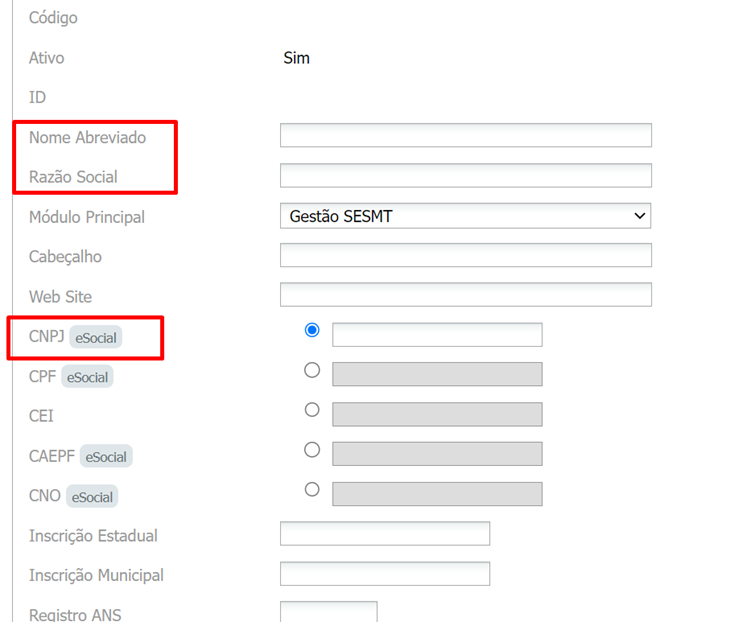Click into the Razão Social field
747x622 pixels.
tap(465, 176)
